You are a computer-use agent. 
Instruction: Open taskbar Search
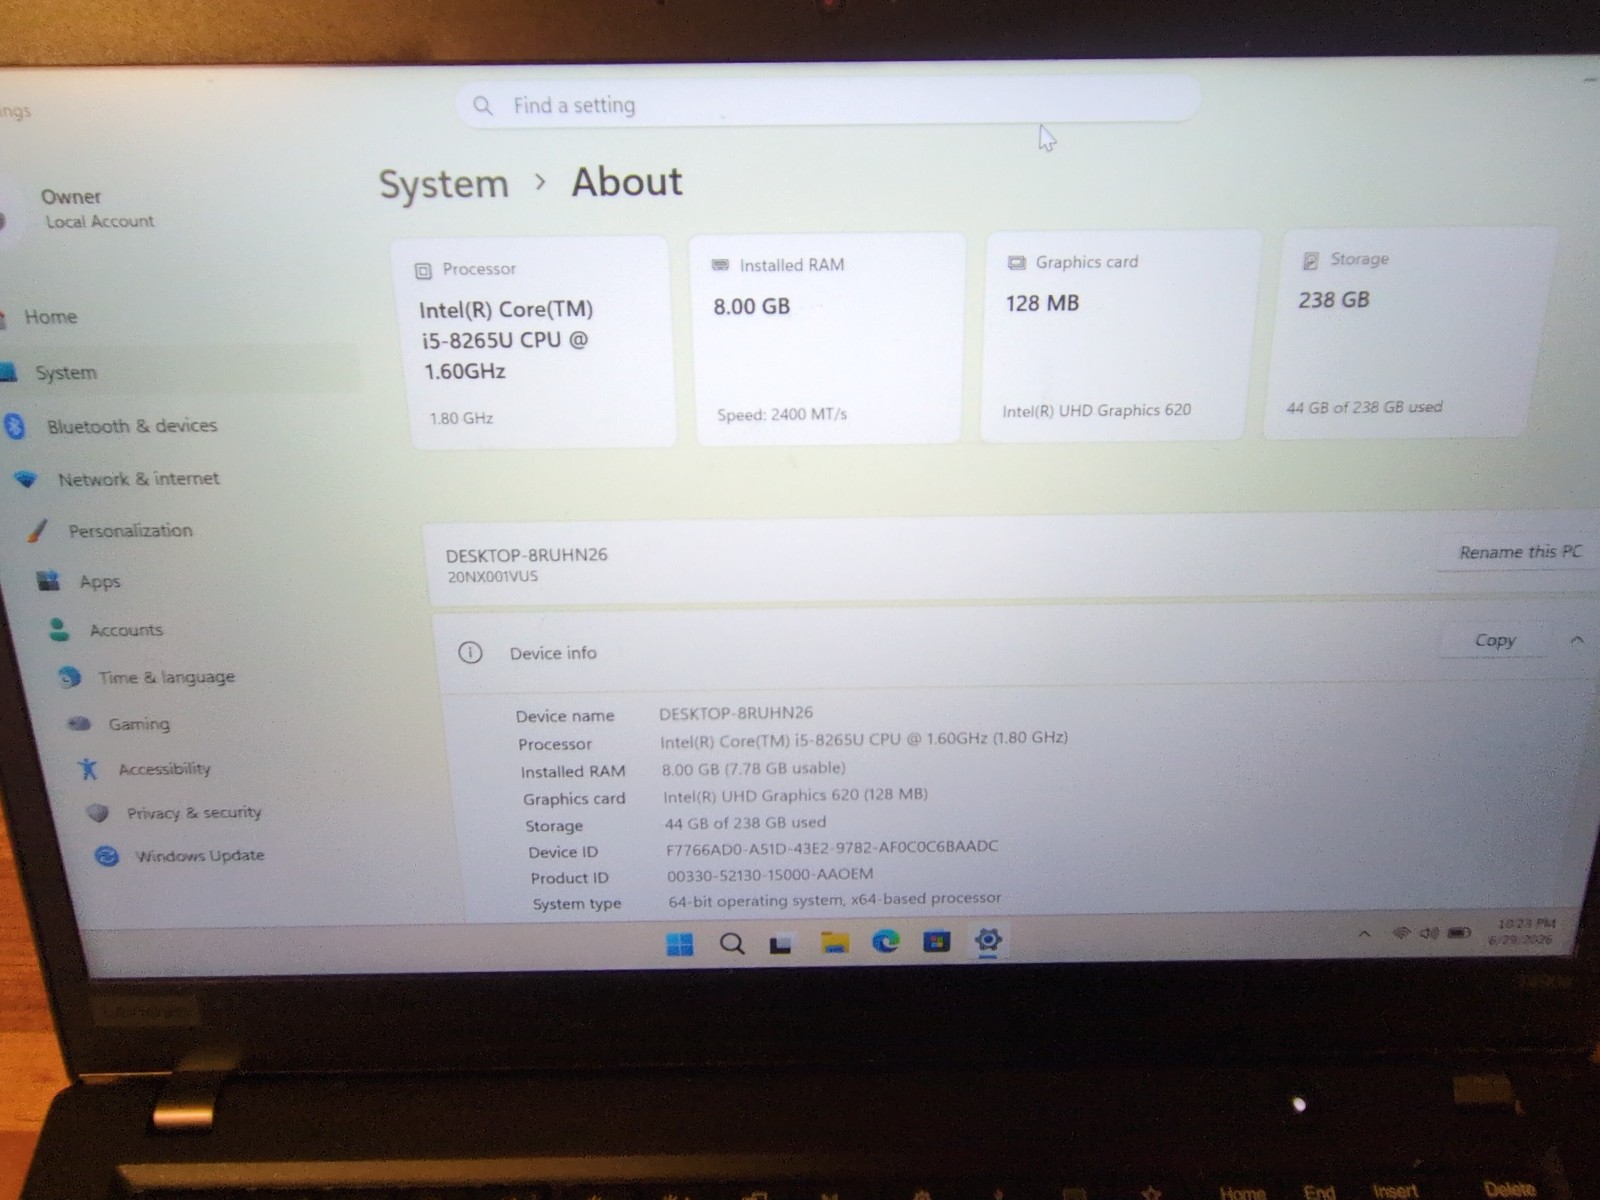pos(732,944)
